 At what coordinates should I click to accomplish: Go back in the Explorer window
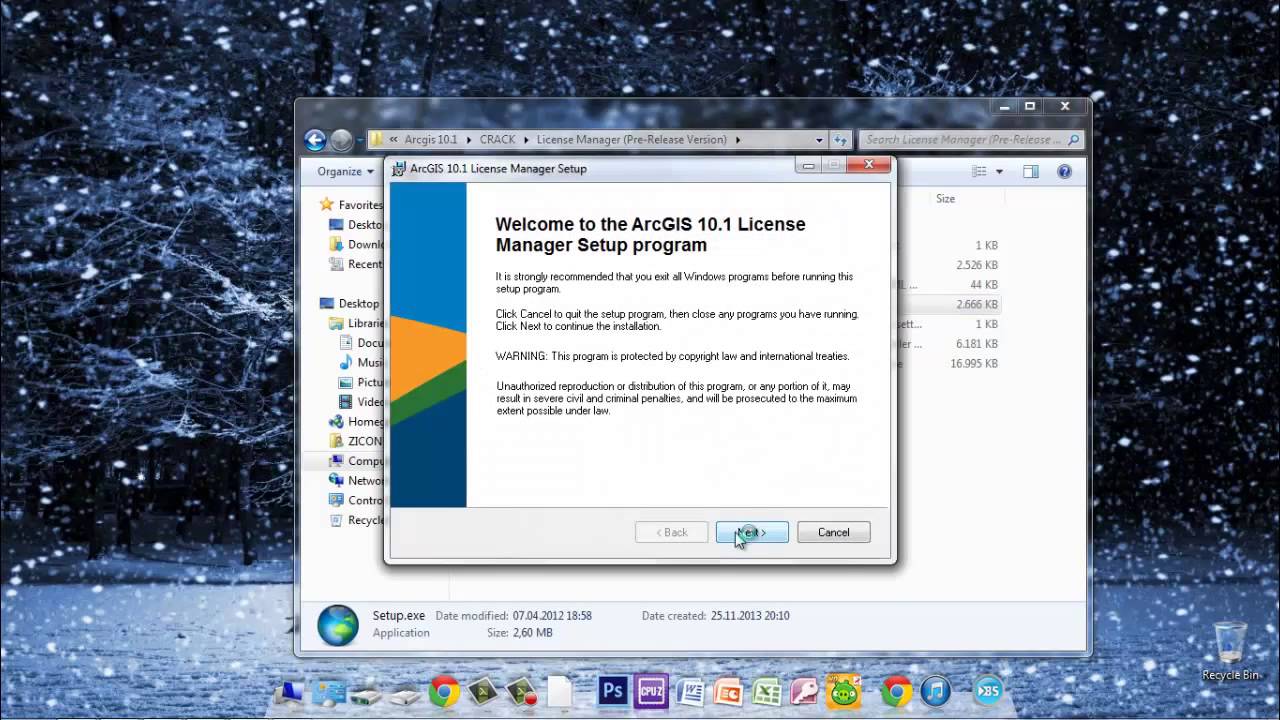[315, 140]
